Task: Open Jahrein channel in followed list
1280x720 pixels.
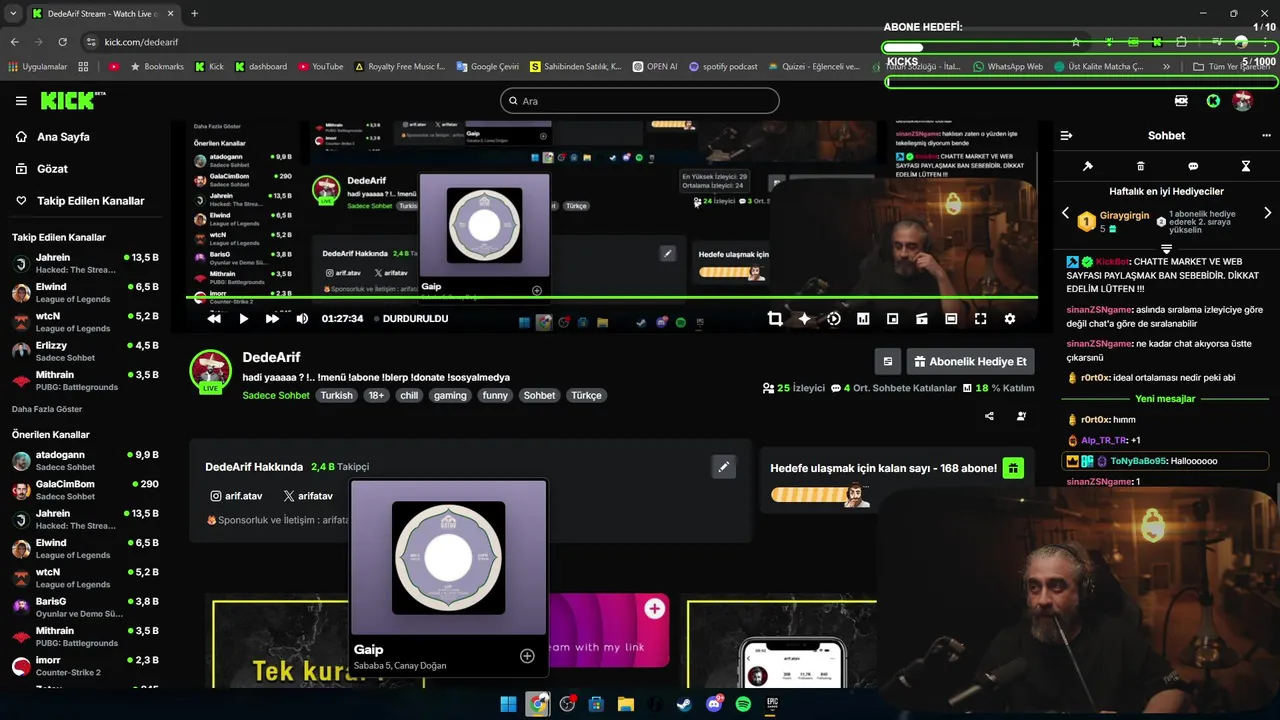Action: [85, 263]
